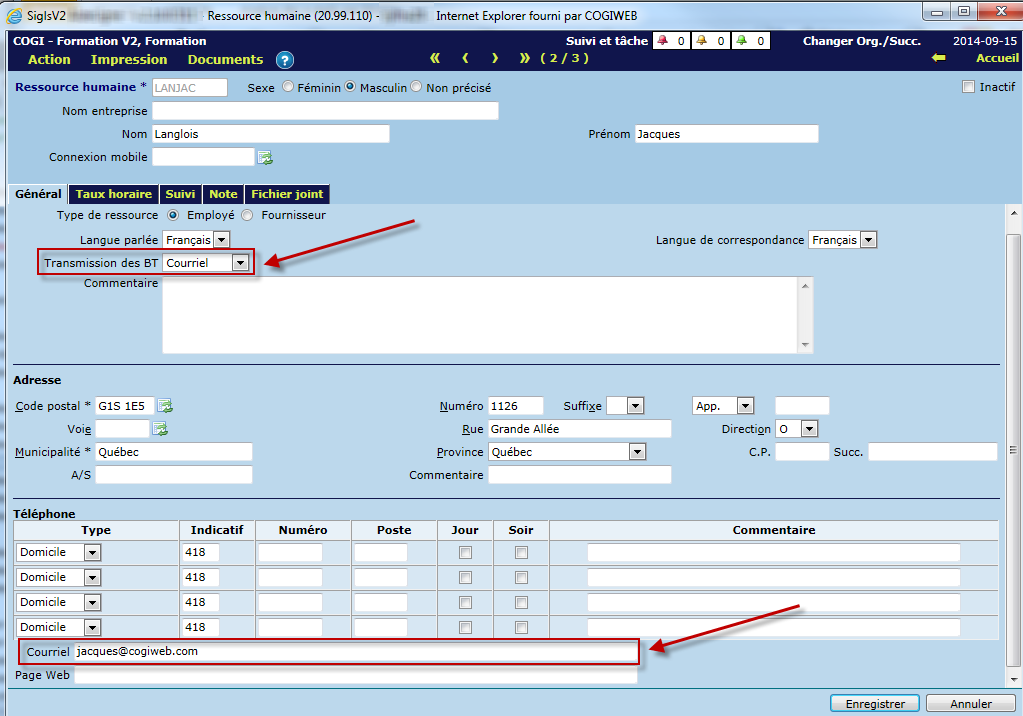Go to the first record arrow

coord(435,59)
